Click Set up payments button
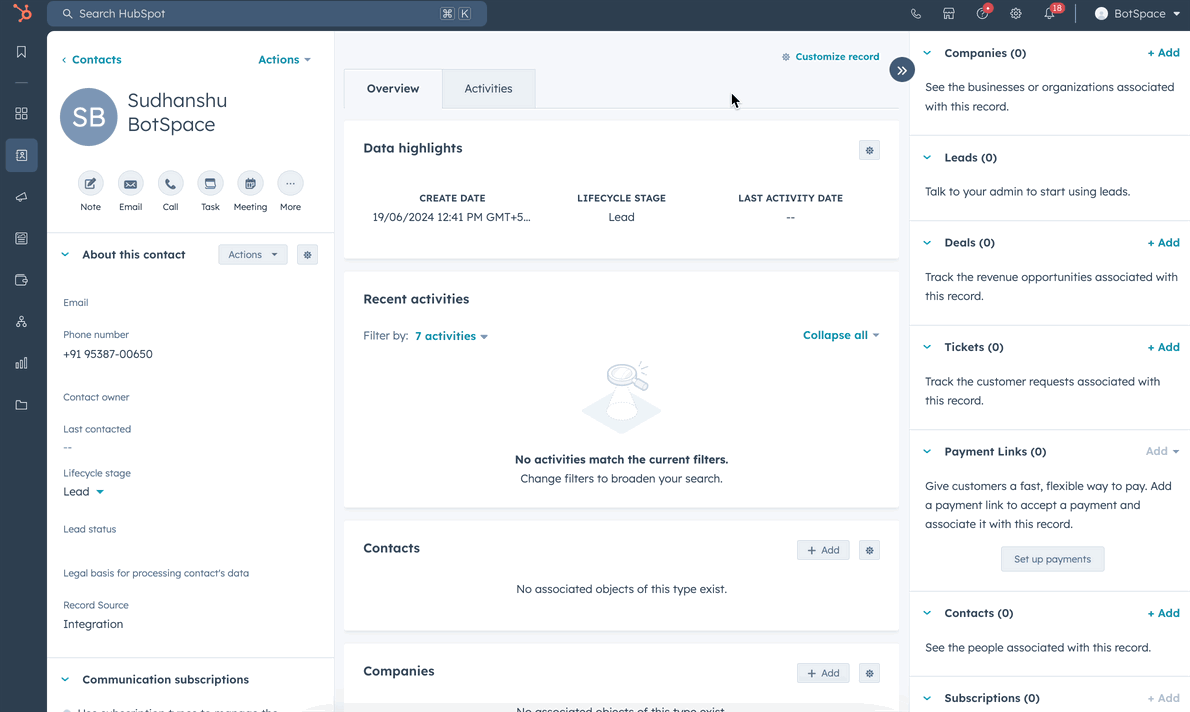1190x712 pixels. coord(1053,559)
